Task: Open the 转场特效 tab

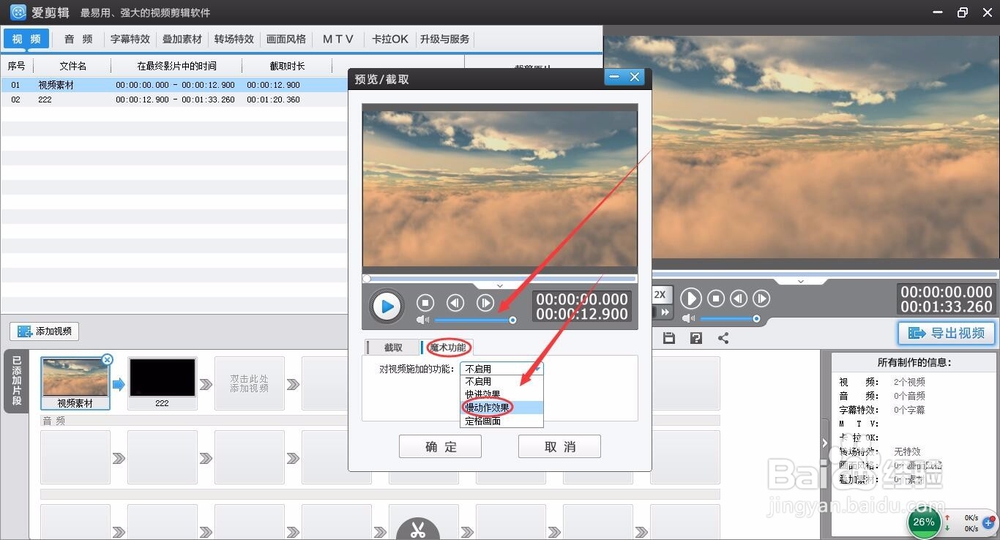Action: (234, 39)
